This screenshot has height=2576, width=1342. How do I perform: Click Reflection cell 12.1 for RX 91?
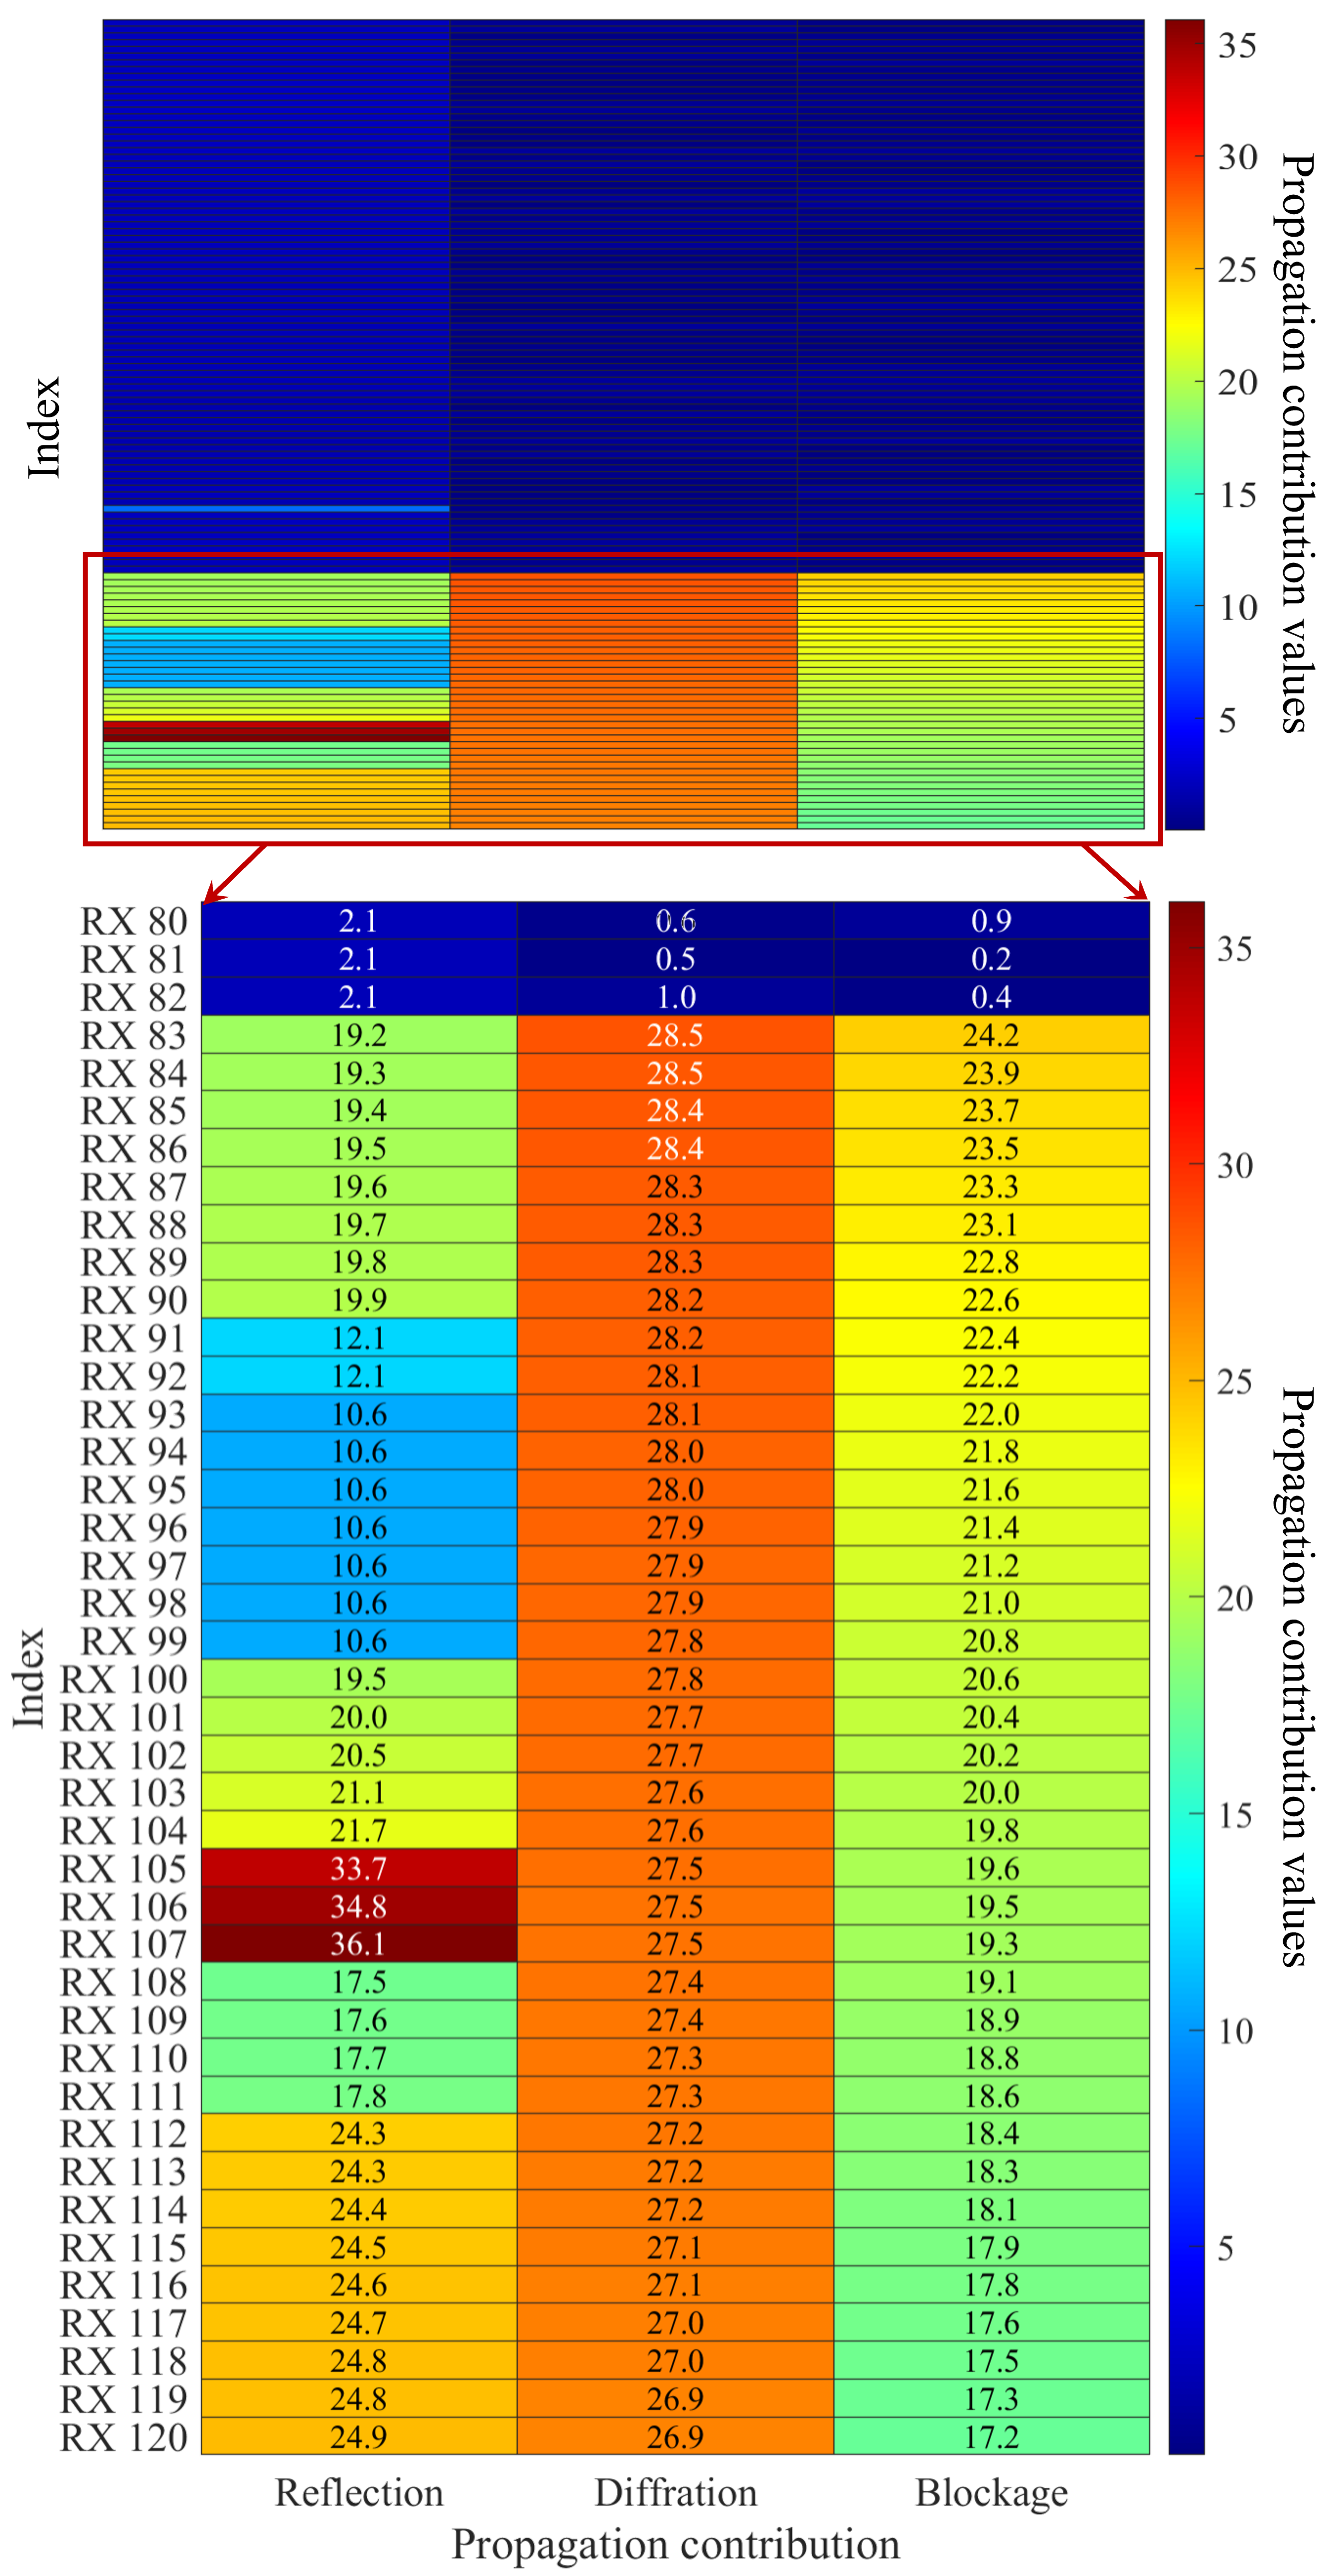coord(358,1338)
